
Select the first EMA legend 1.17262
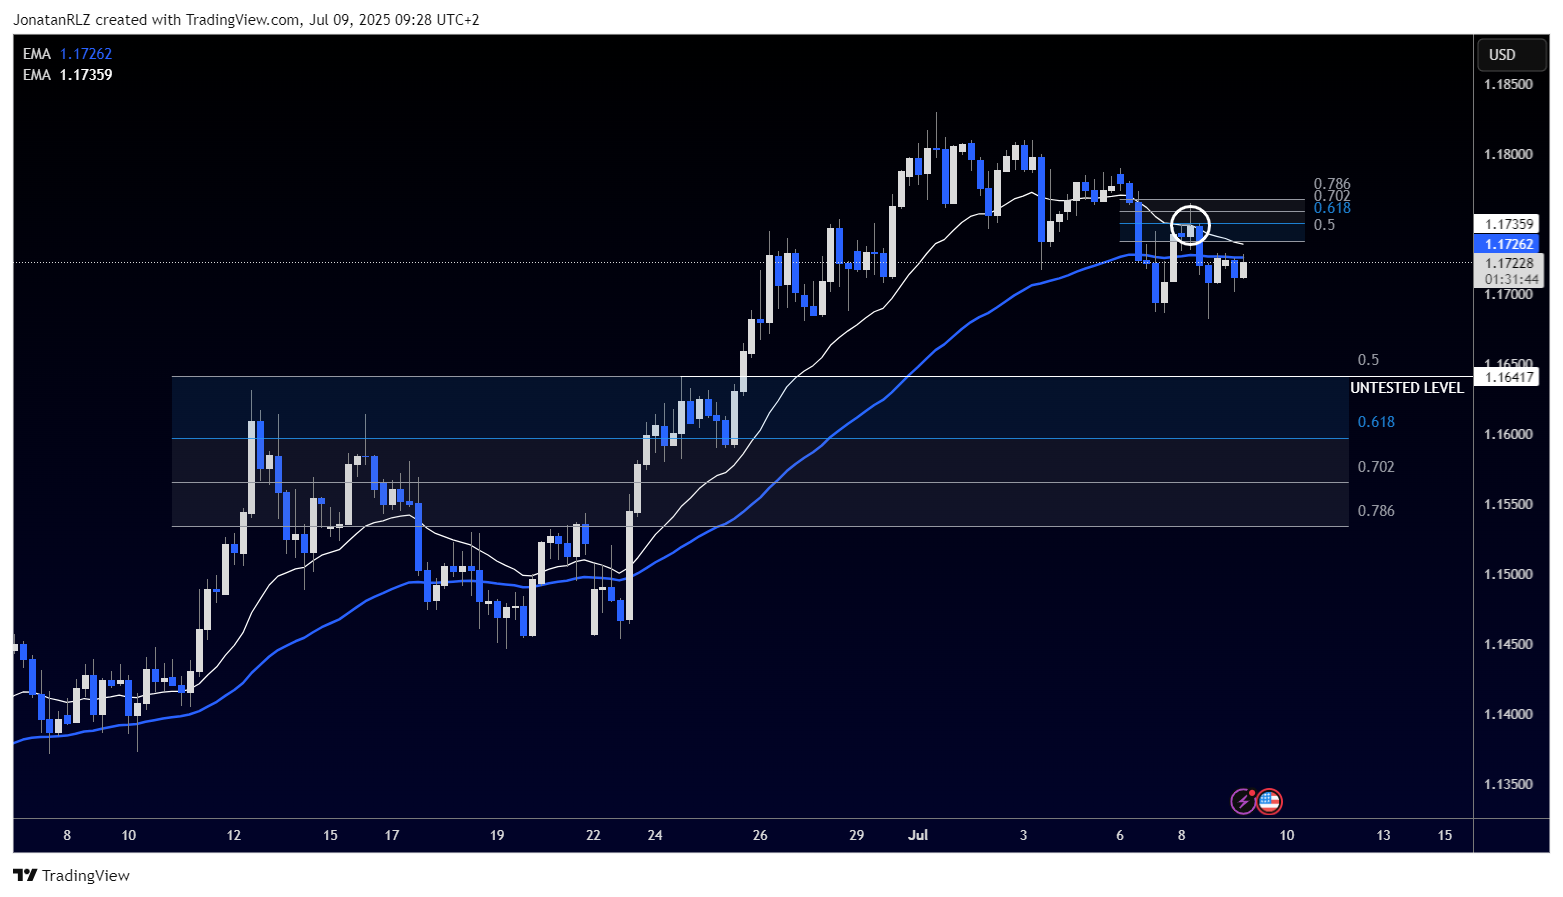68,54
